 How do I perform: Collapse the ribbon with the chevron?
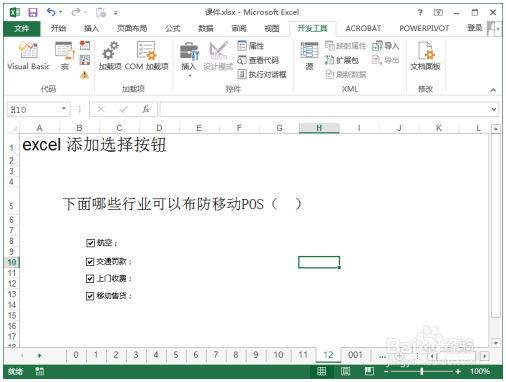(x=493, y=90)
